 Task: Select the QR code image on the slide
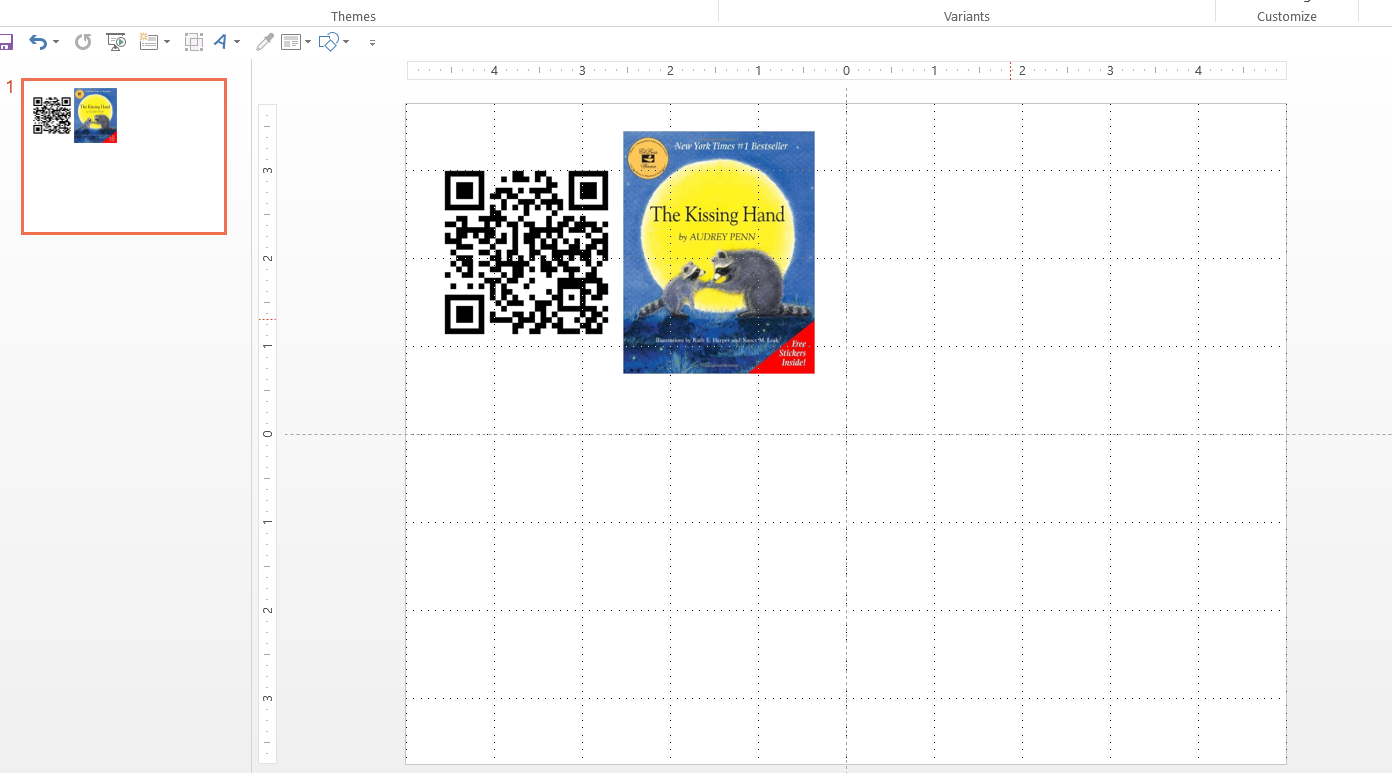(527, 253)
